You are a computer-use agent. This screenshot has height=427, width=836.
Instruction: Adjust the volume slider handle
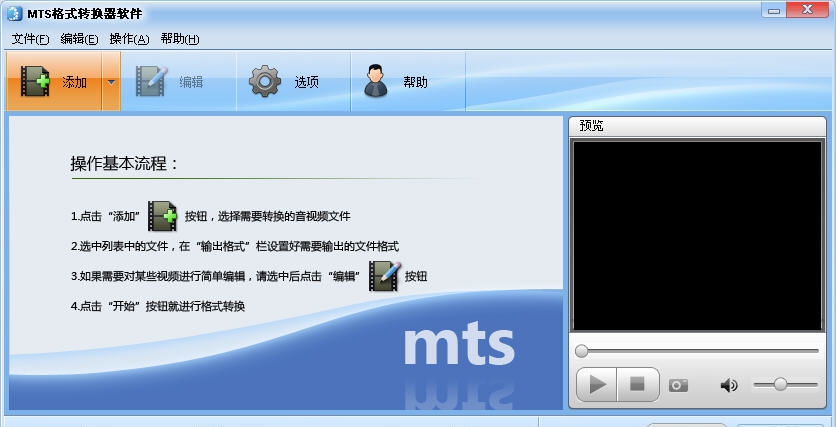coord(780,384)
